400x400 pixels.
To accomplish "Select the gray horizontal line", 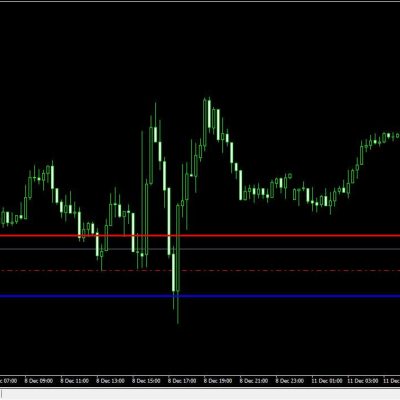I will pos(200,249).
